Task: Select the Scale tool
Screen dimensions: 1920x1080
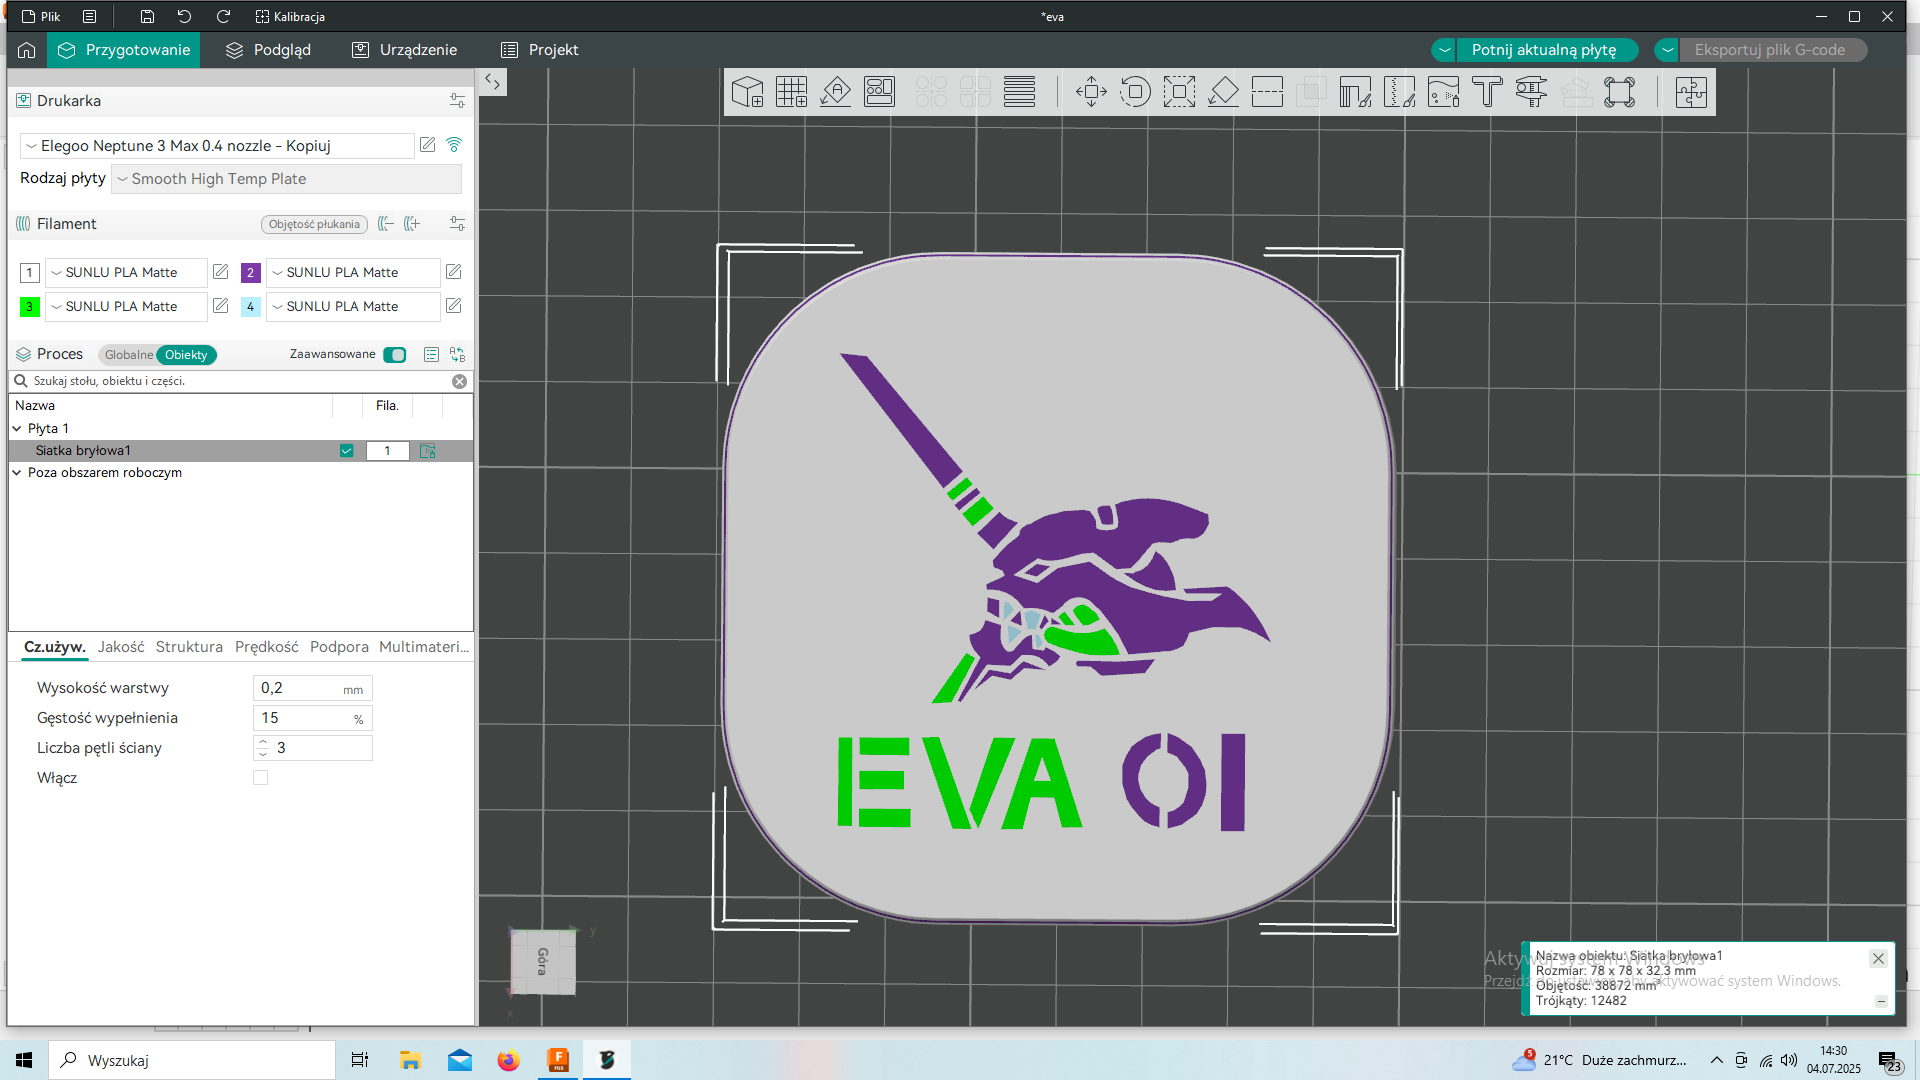Action: click(1179, 92)
